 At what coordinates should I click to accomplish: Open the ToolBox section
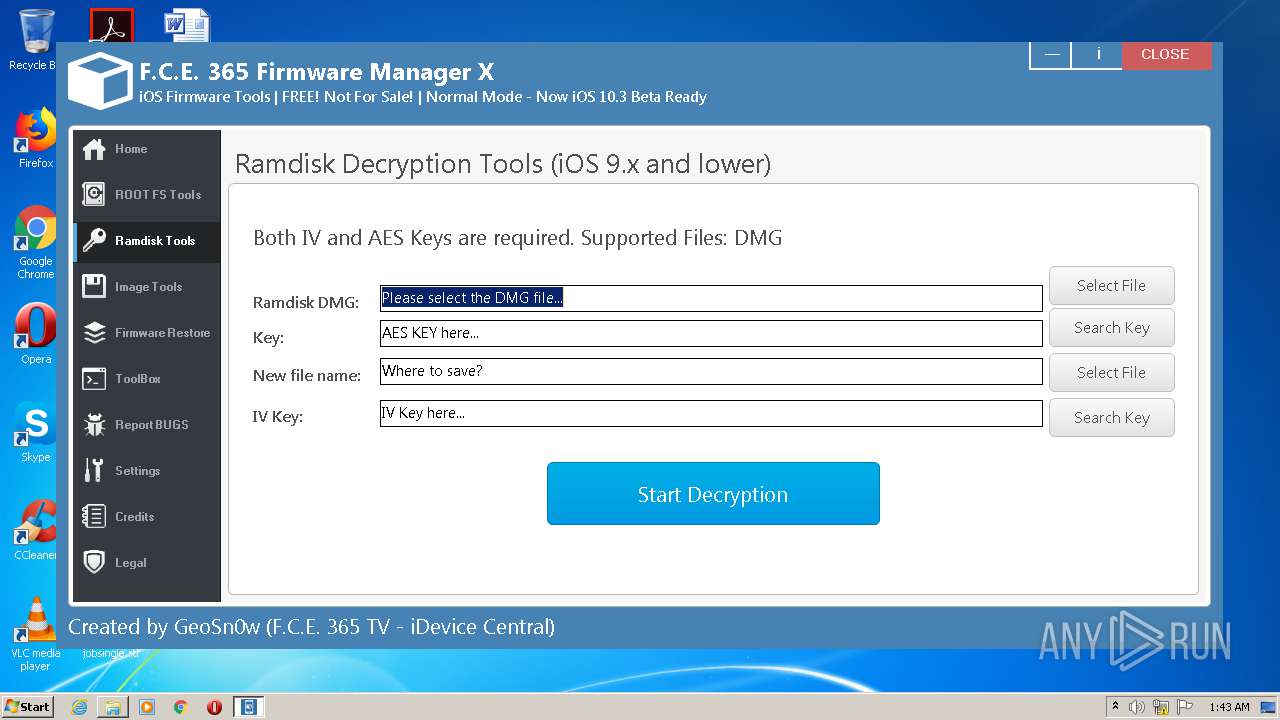(147, 379)
